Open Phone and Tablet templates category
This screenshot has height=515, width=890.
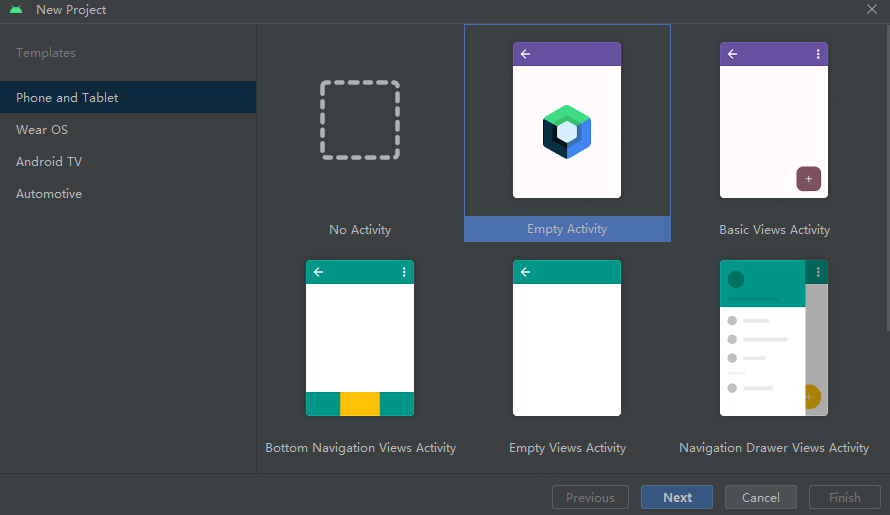click(128, 97)
